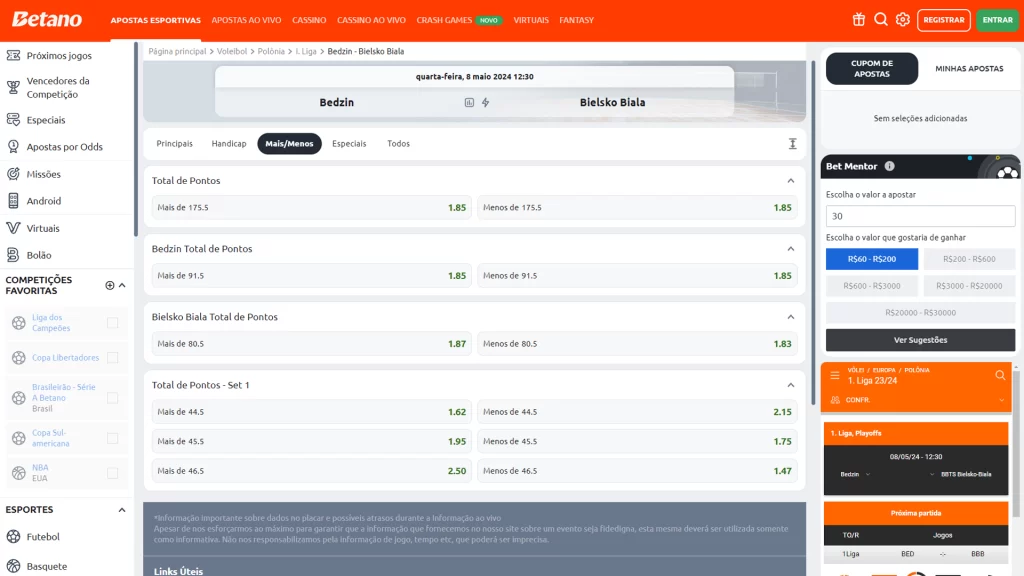Image resolution: width=1024 pixels, height=576 pixels.
Task: Open the Virtuais sidebar icon
Action: pyautogui.click(x=13, y=228)
